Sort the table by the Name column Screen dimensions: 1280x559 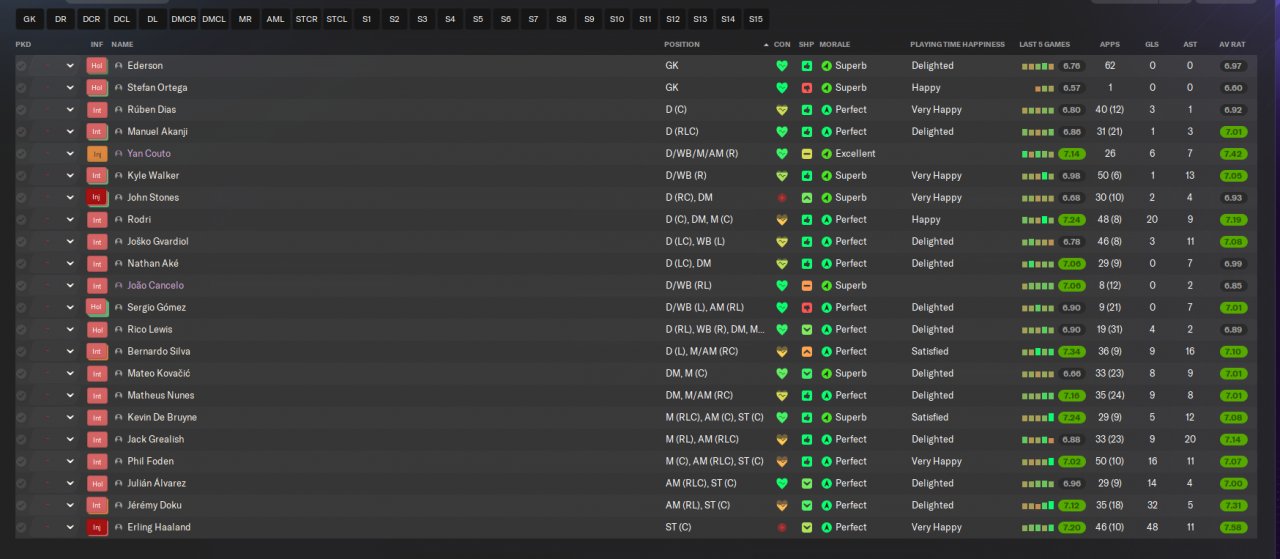point(122,44)
